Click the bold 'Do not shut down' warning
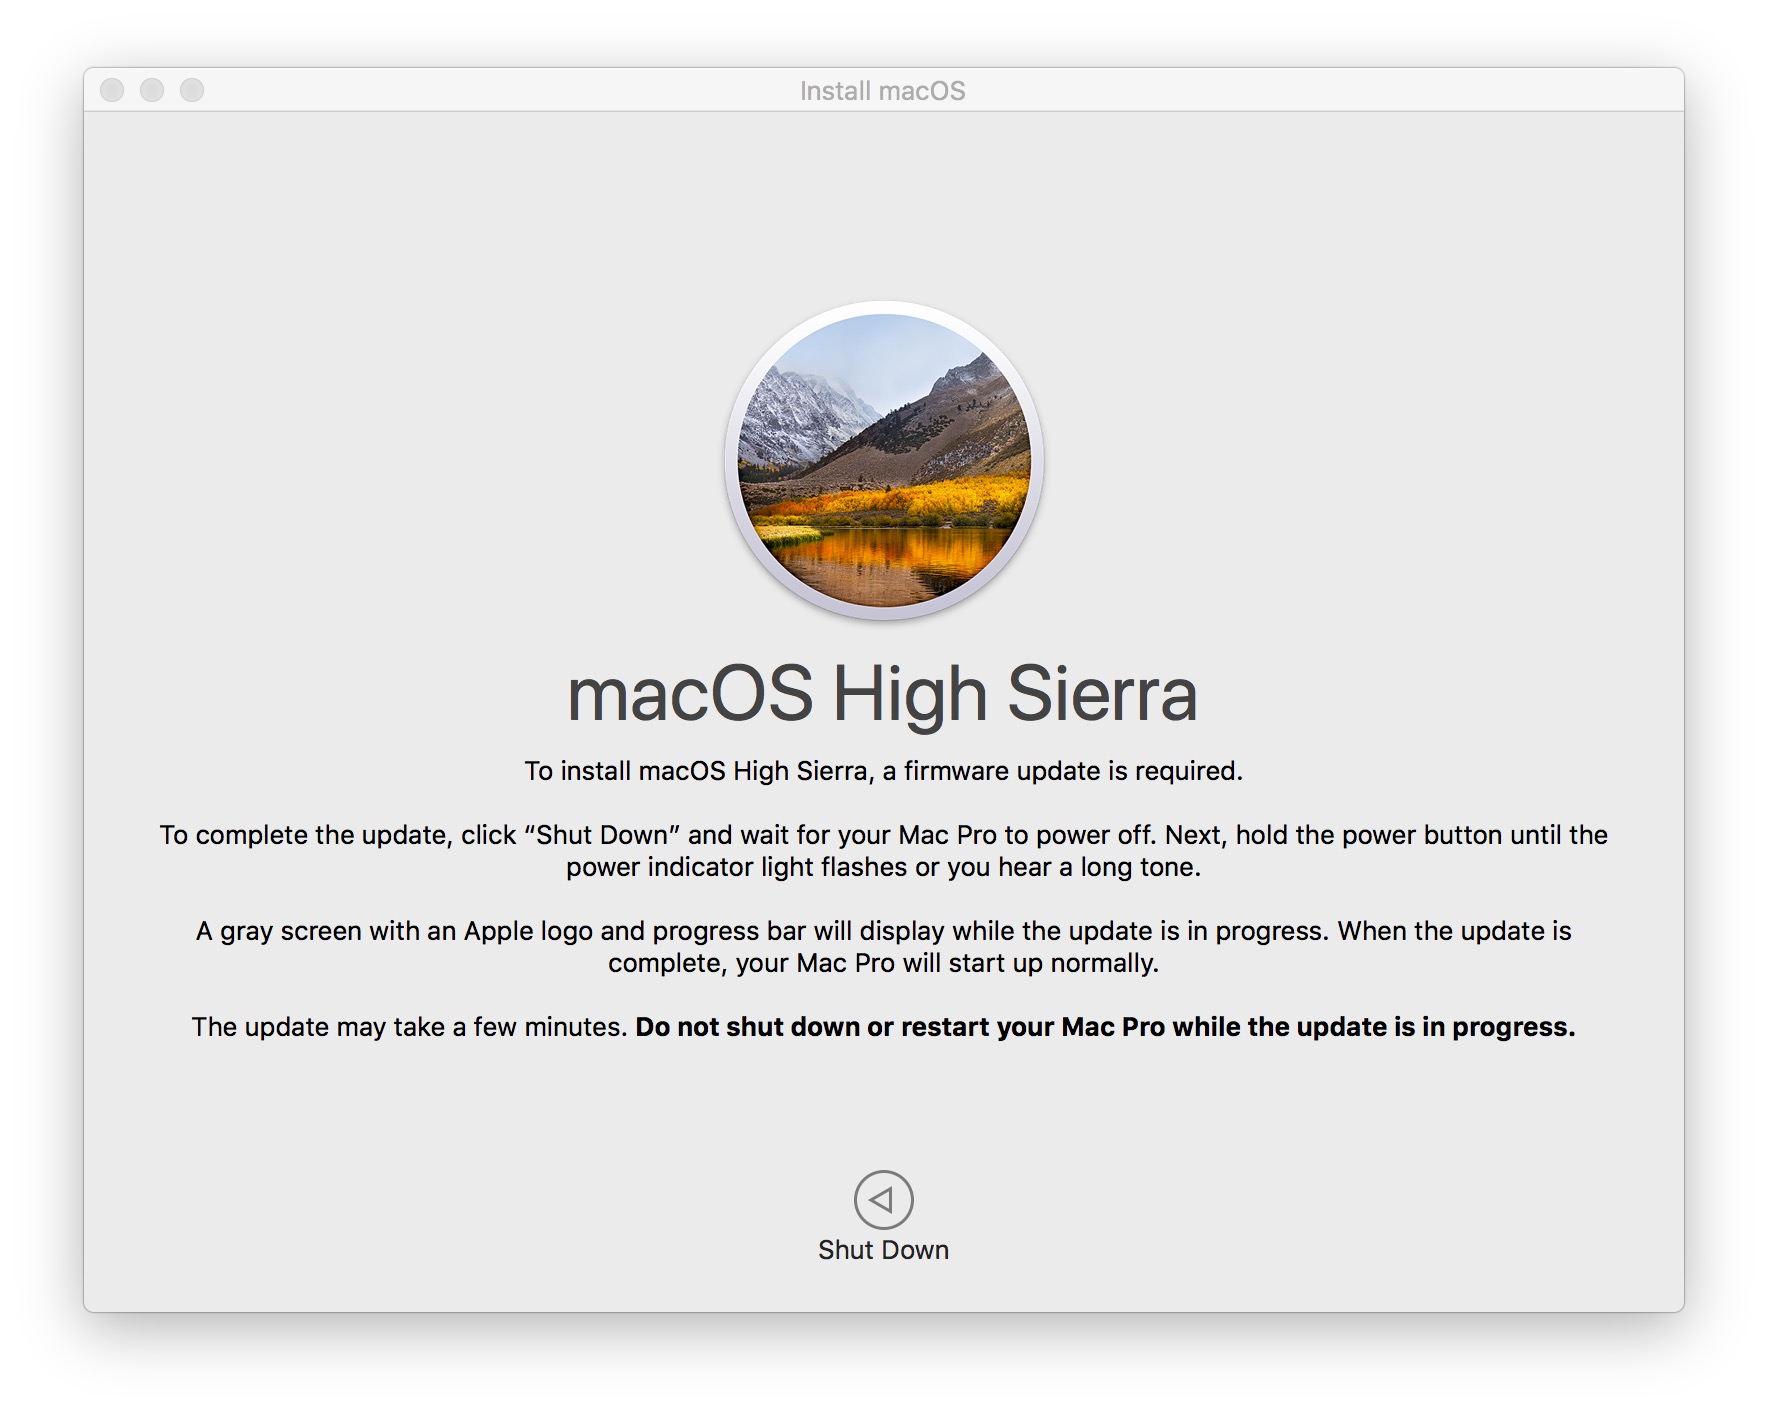This screenshot has width=1768, height=1412. pos(1105,1027)
